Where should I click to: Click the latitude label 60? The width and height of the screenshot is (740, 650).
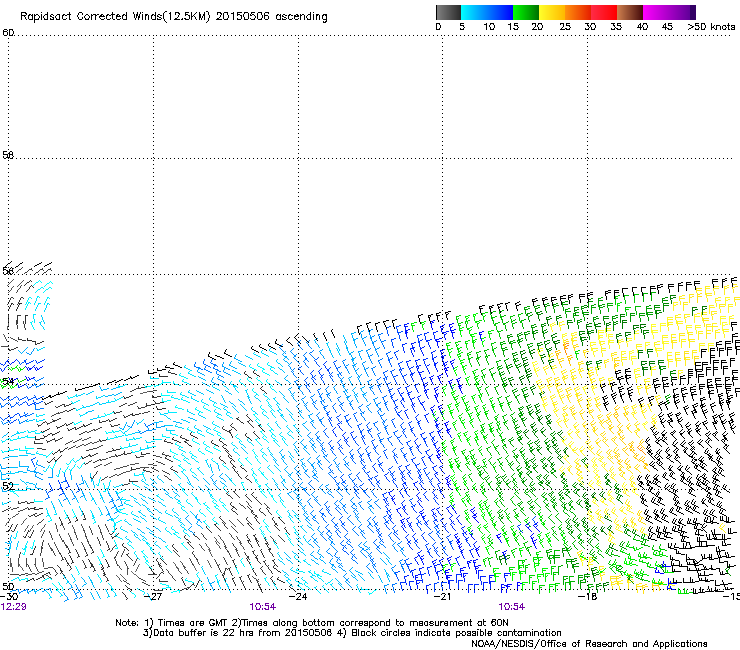(x=8, y=33)
